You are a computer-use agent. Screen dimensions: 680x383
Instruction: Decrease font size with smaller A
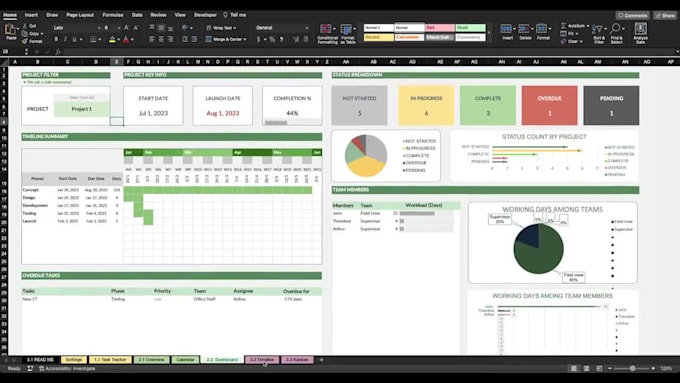point(136,28)
